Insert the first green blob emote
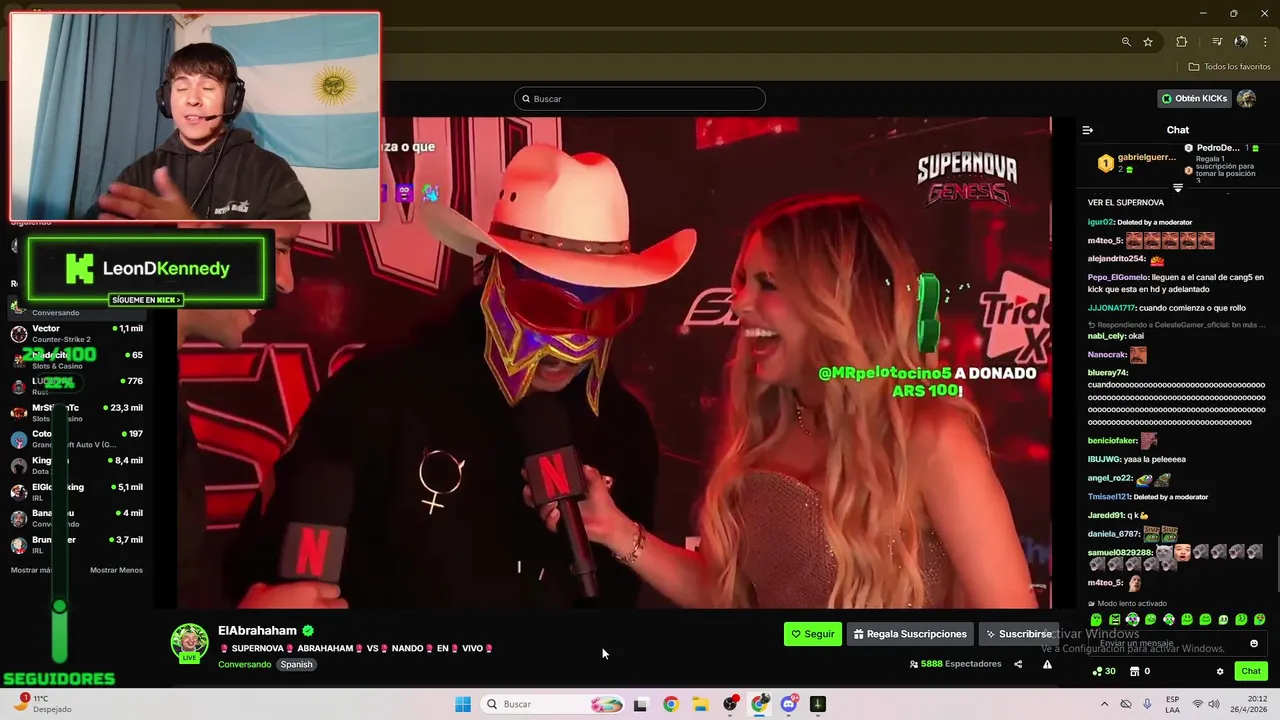 (1096, 620)
